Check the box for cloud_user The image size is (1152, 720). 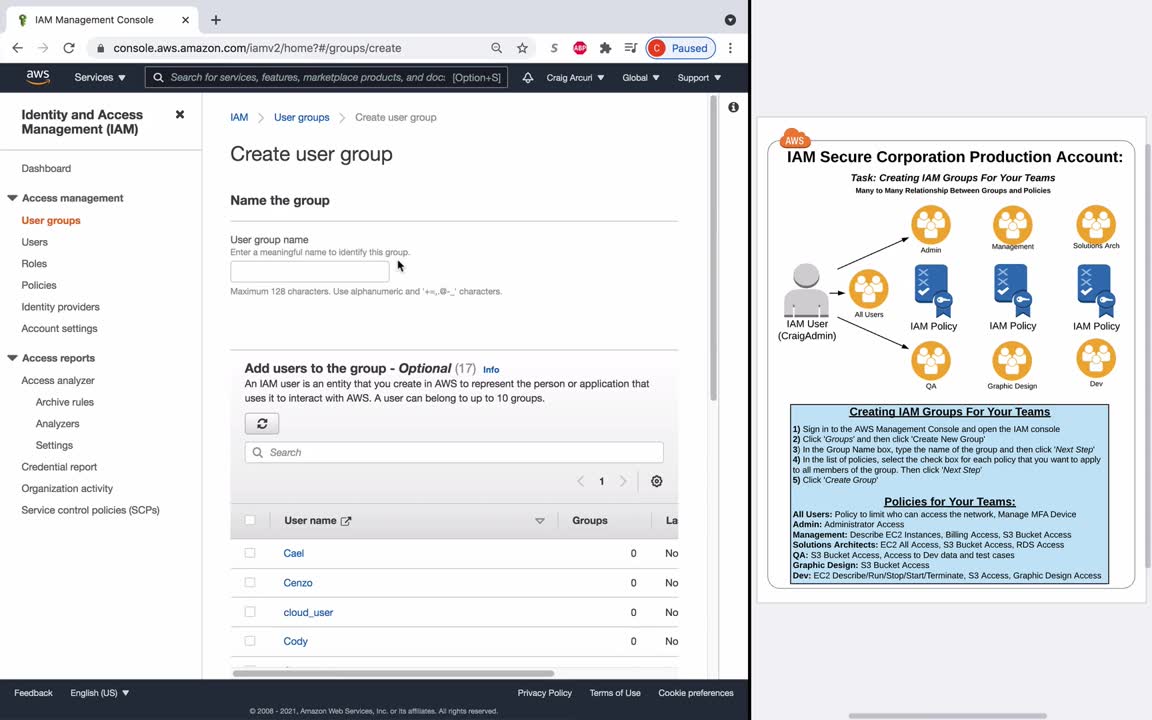pyautogui.click(x=250, y=612)
